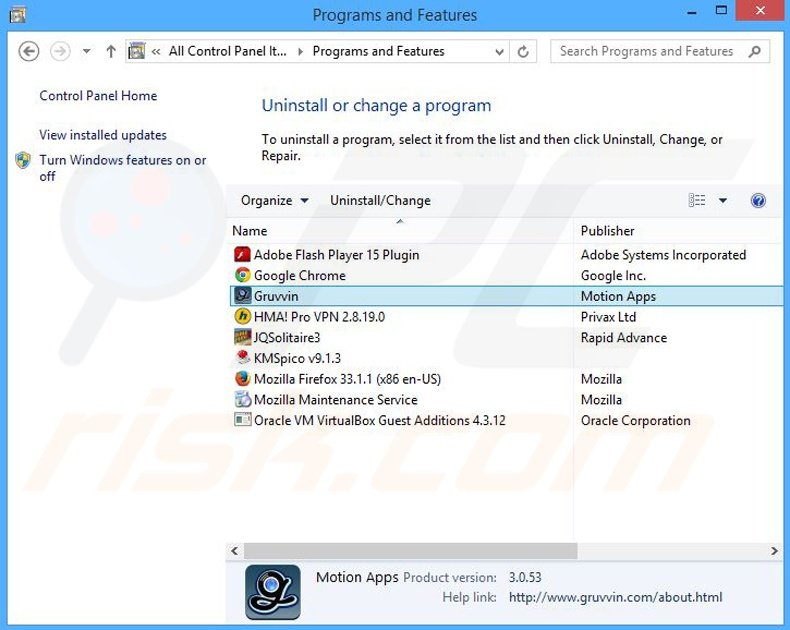Select Mozilla Maintenance Service entry
This screenshot has height=630, width=790.
point(336,400)
